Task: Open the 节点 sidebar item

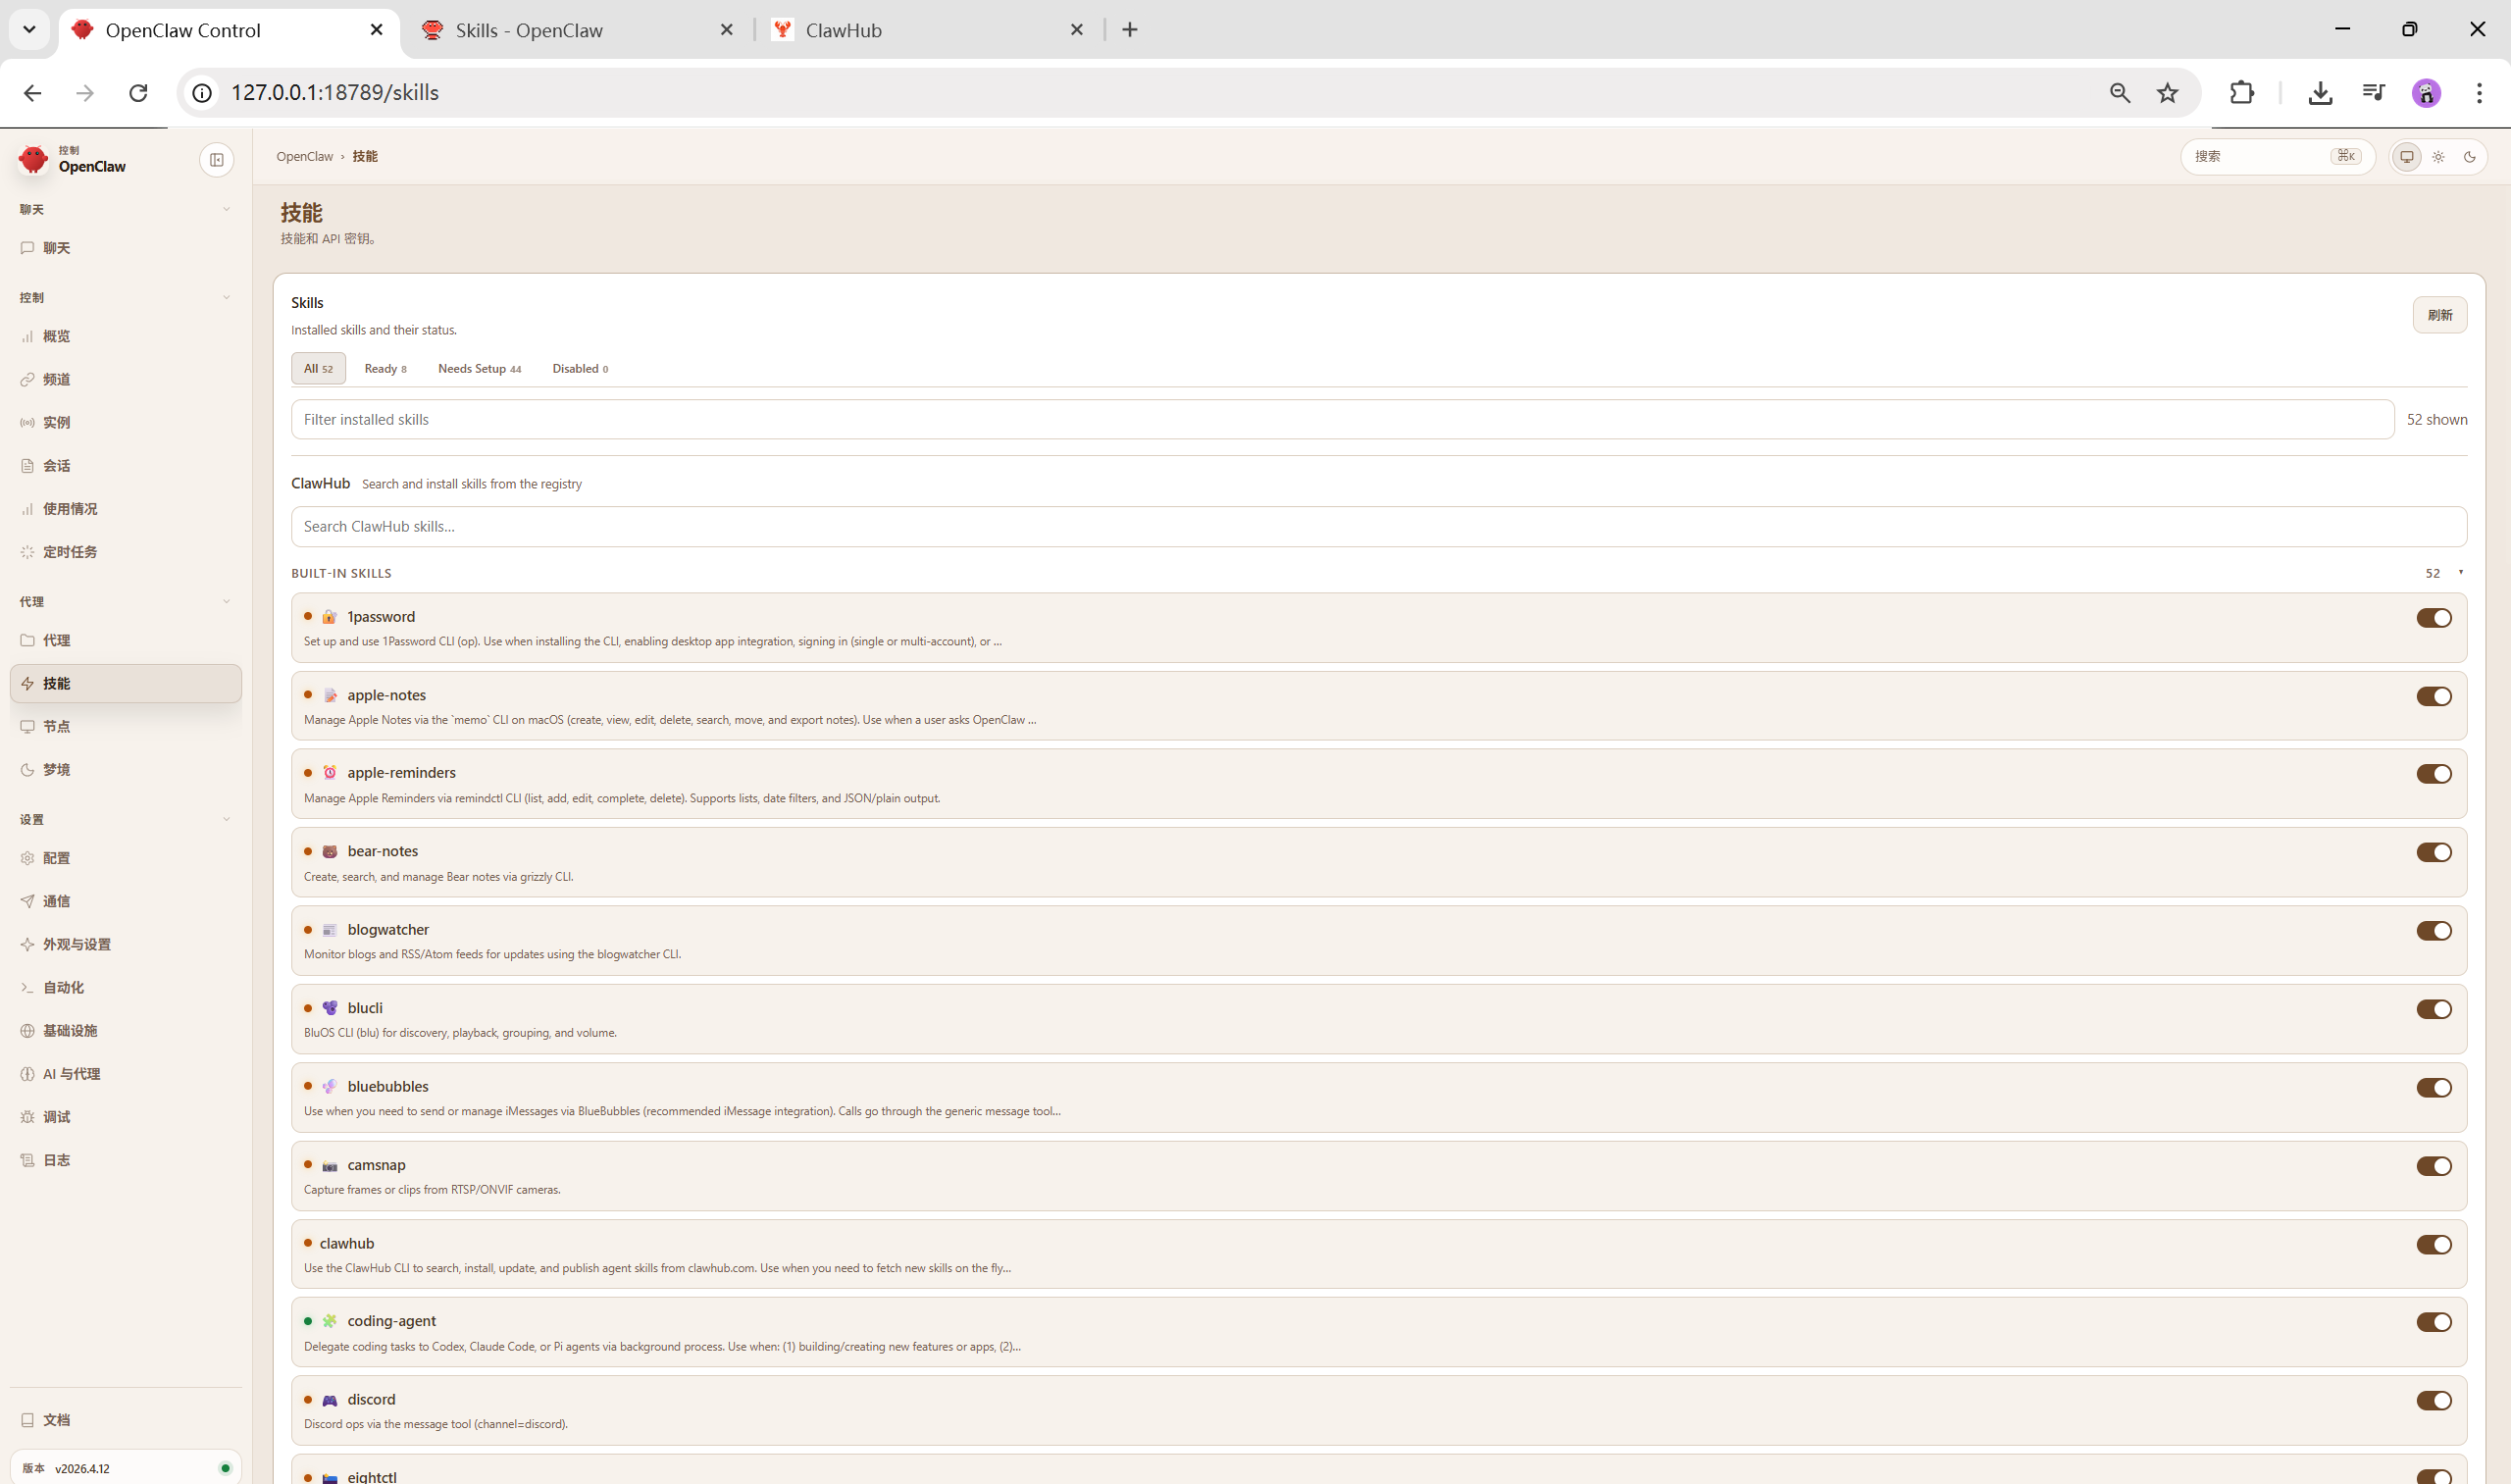Action: (x=56, y=726)
